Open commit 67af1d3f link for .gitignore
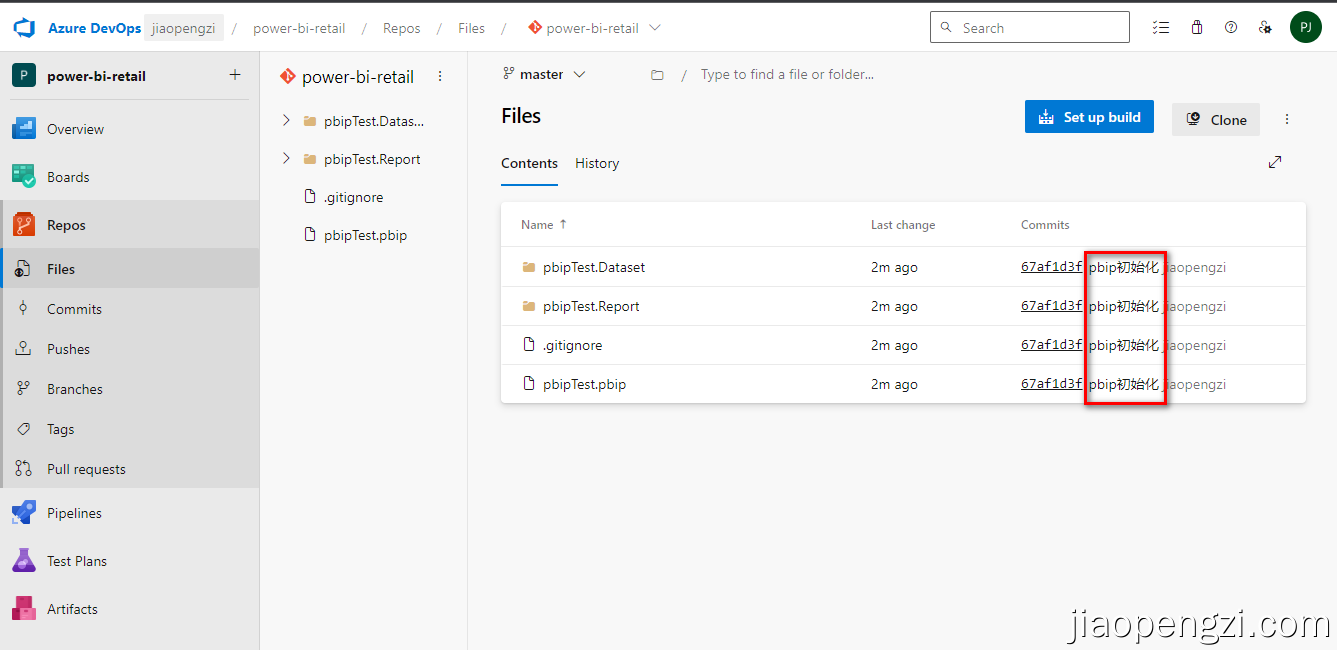 (x=1051, y=345)
